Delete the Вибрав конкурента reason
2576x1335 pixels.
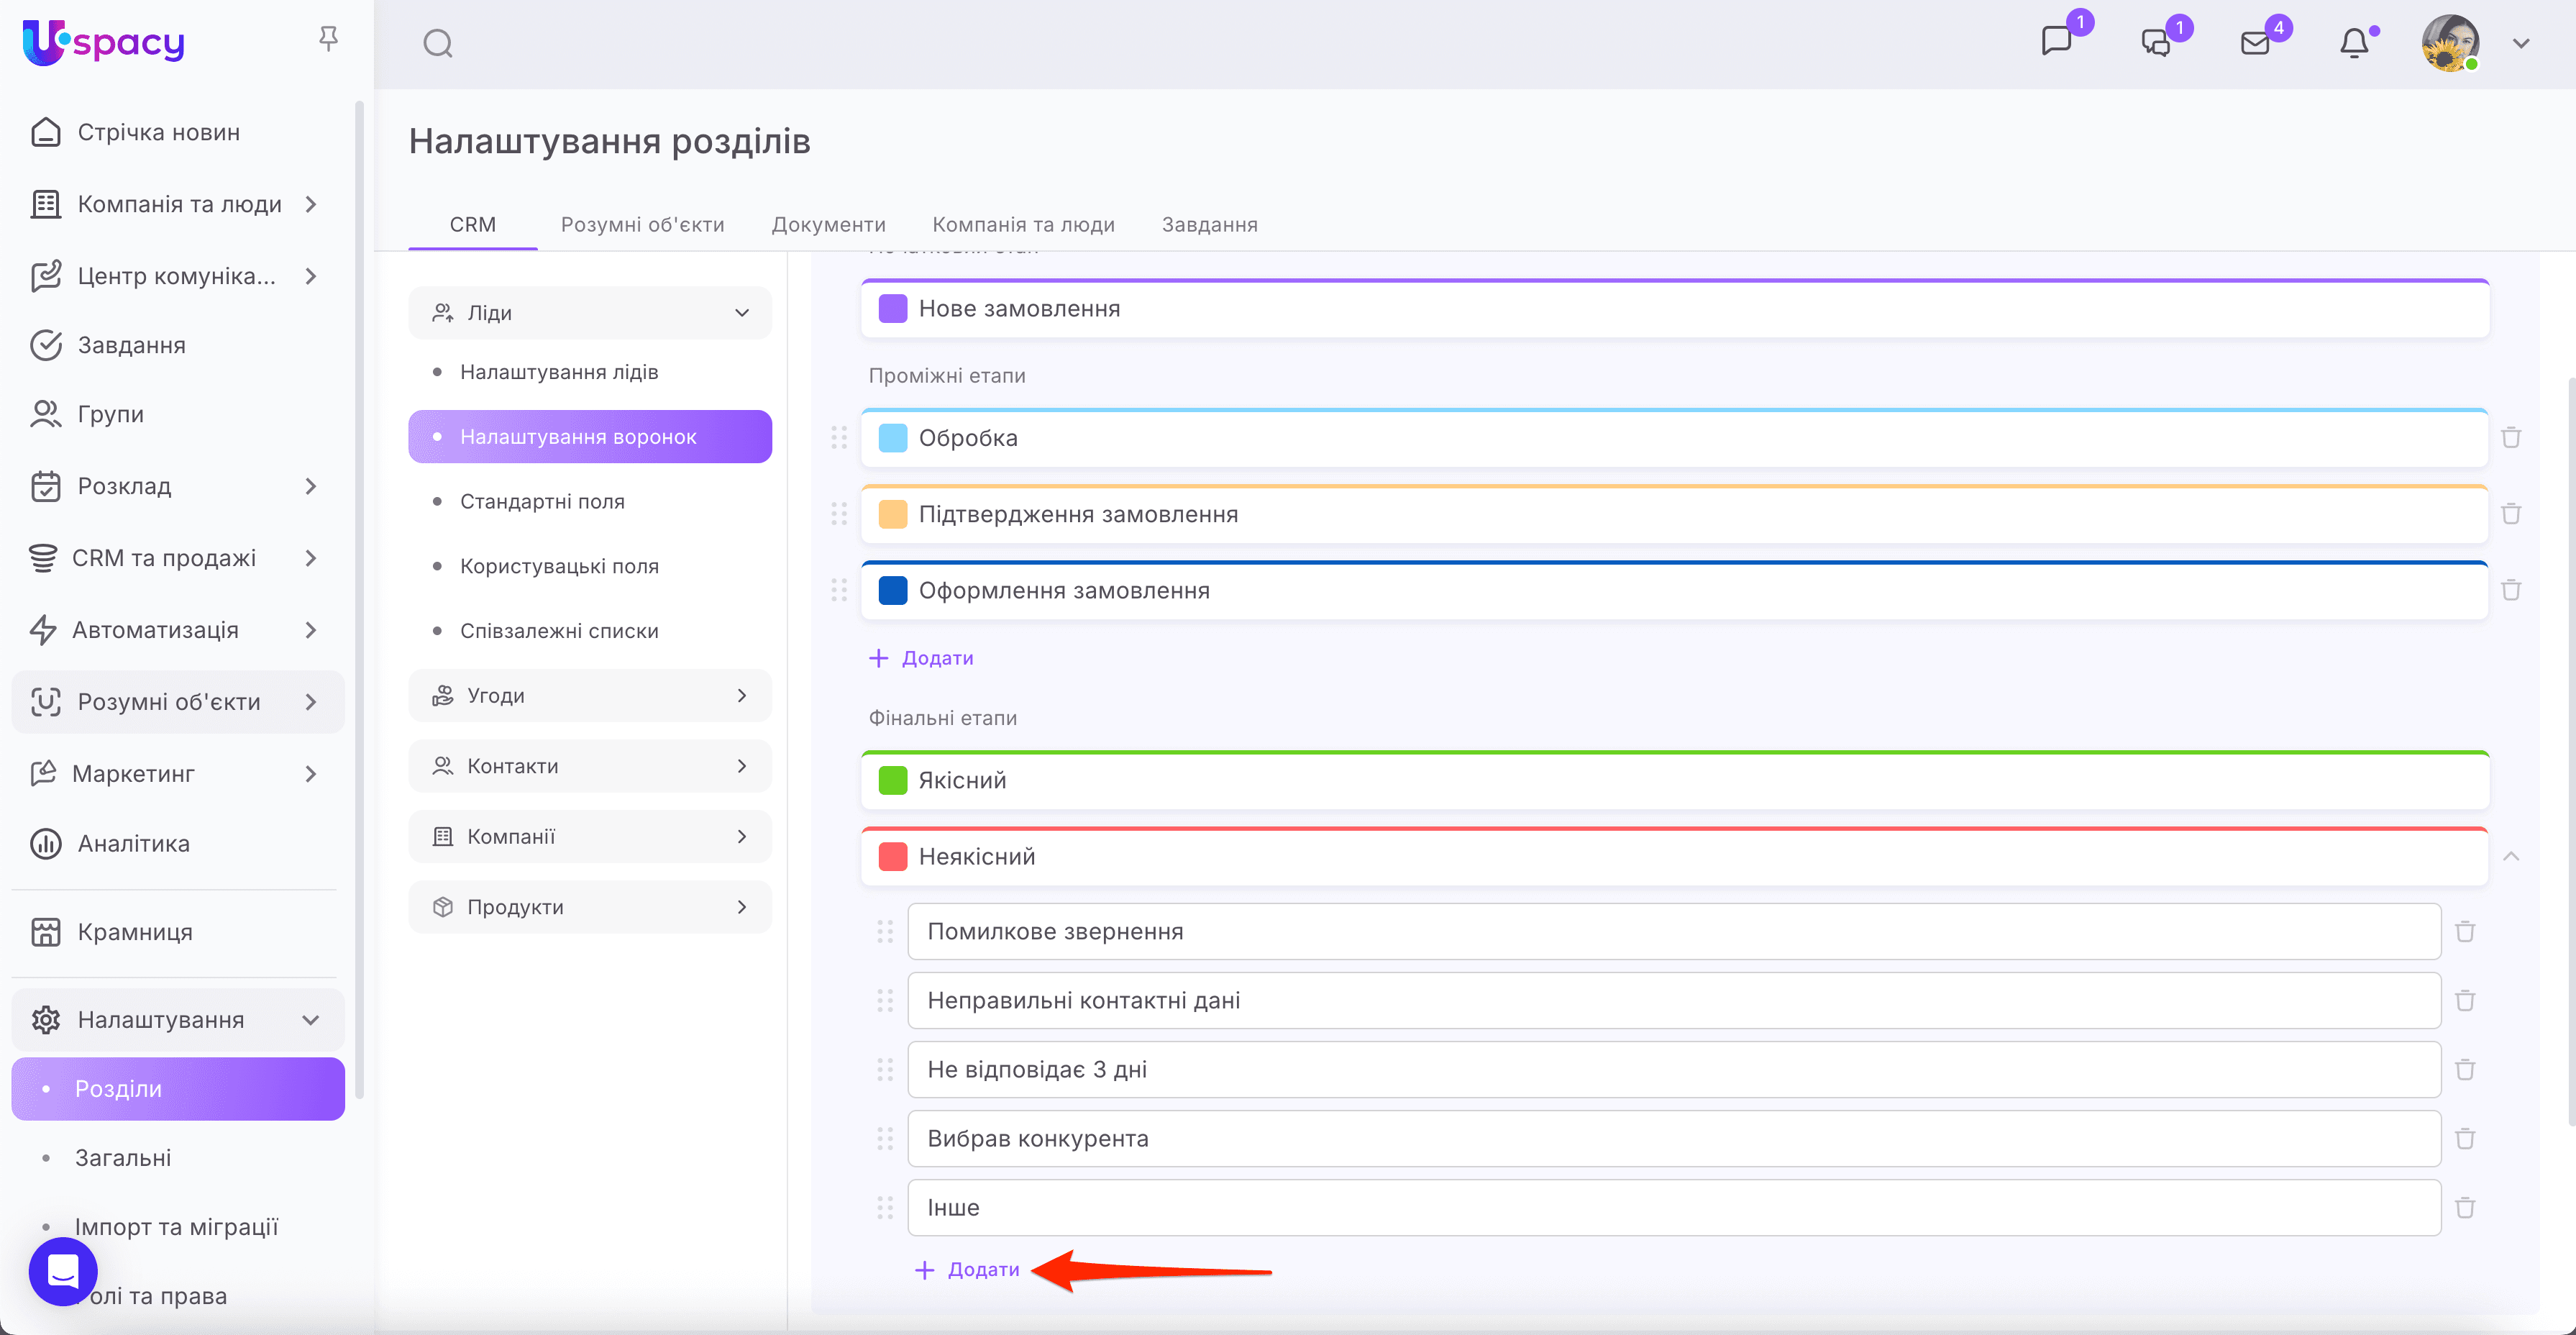pos(2465,1139)
